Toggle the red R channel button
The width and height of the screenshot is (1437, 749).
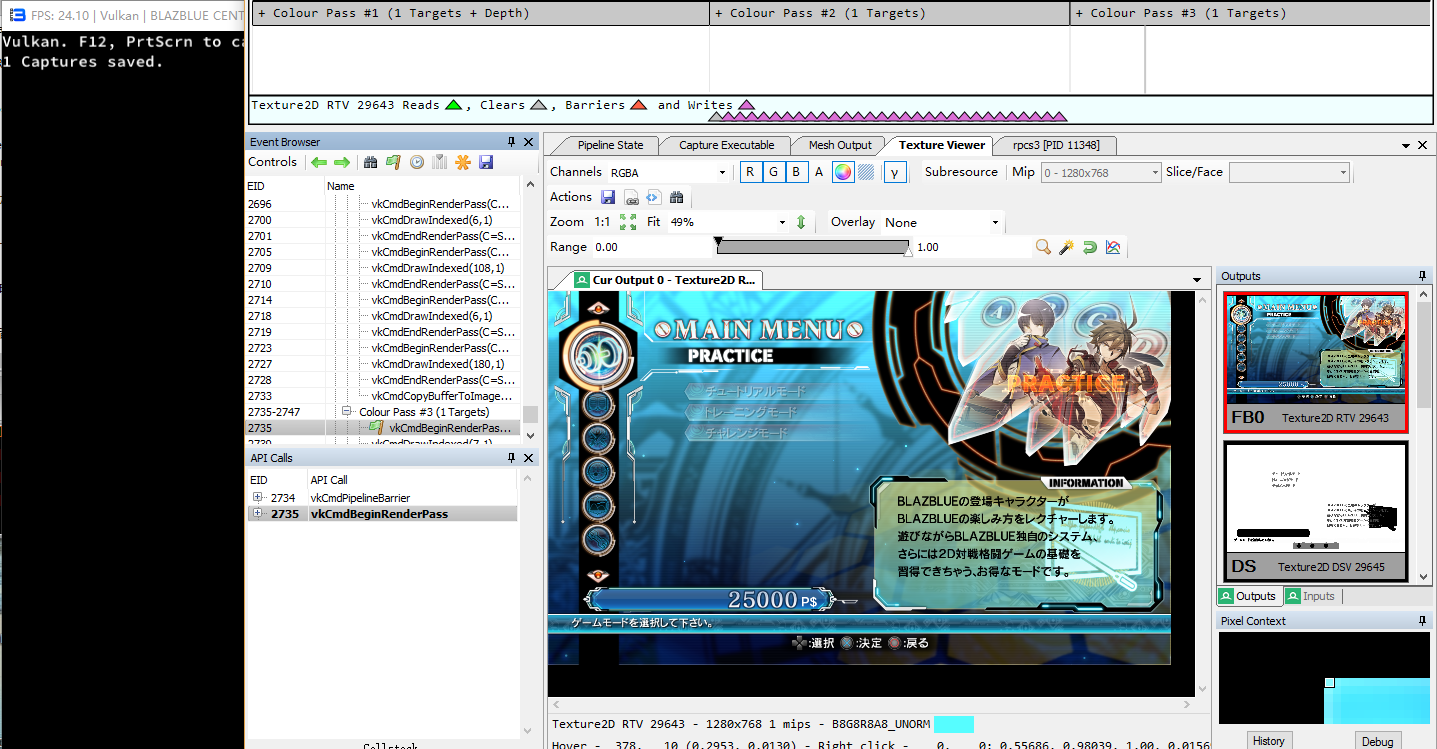(x=751, y=172)
